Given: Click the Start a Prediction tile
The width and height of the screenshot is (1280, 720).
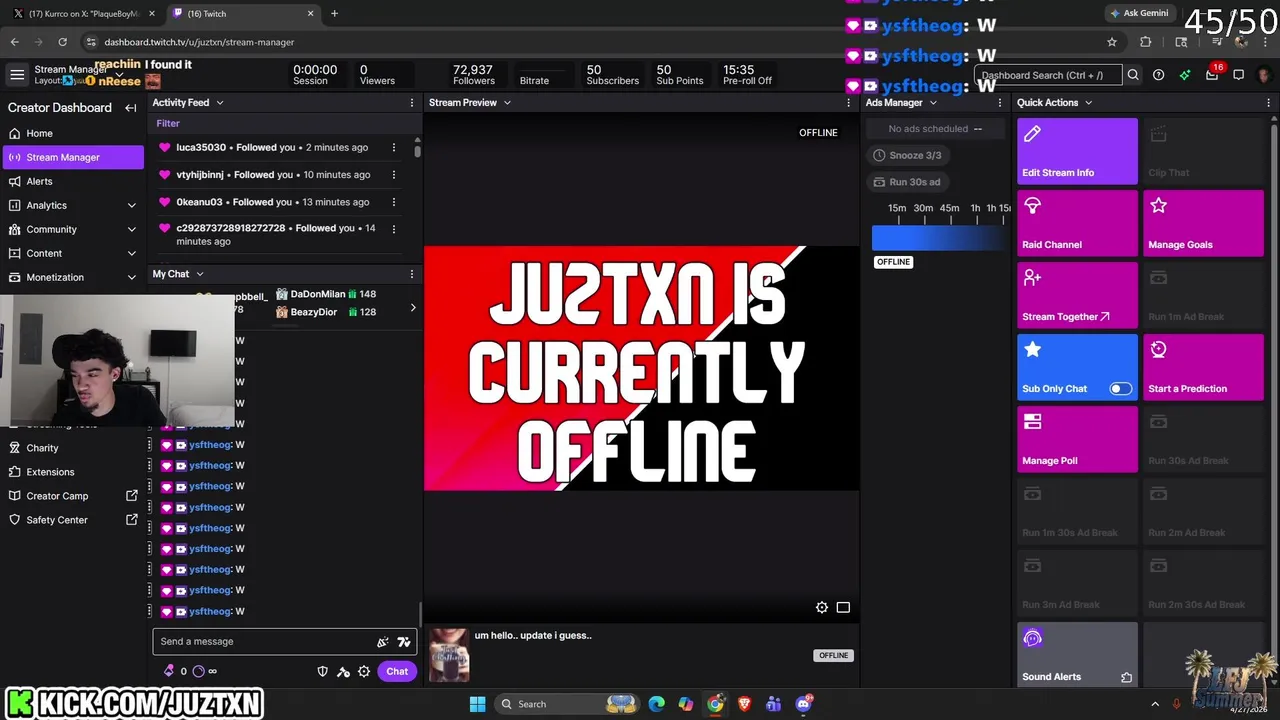Looking at the screenshot, I should click(1203, 367).
